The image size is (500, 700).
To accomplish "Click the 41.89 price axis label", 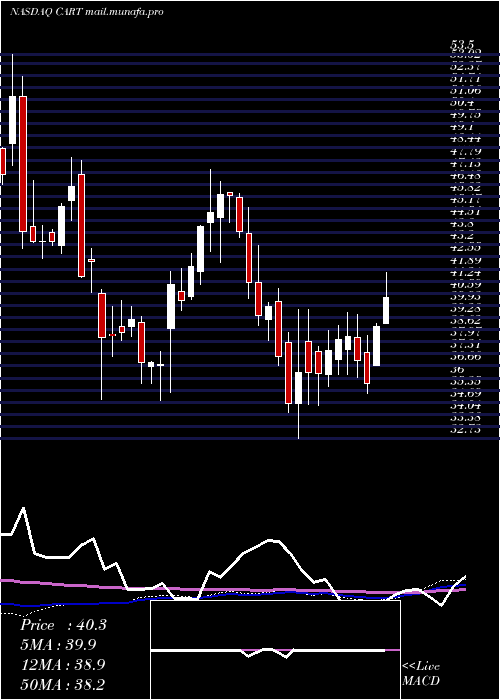I will 466,260.
